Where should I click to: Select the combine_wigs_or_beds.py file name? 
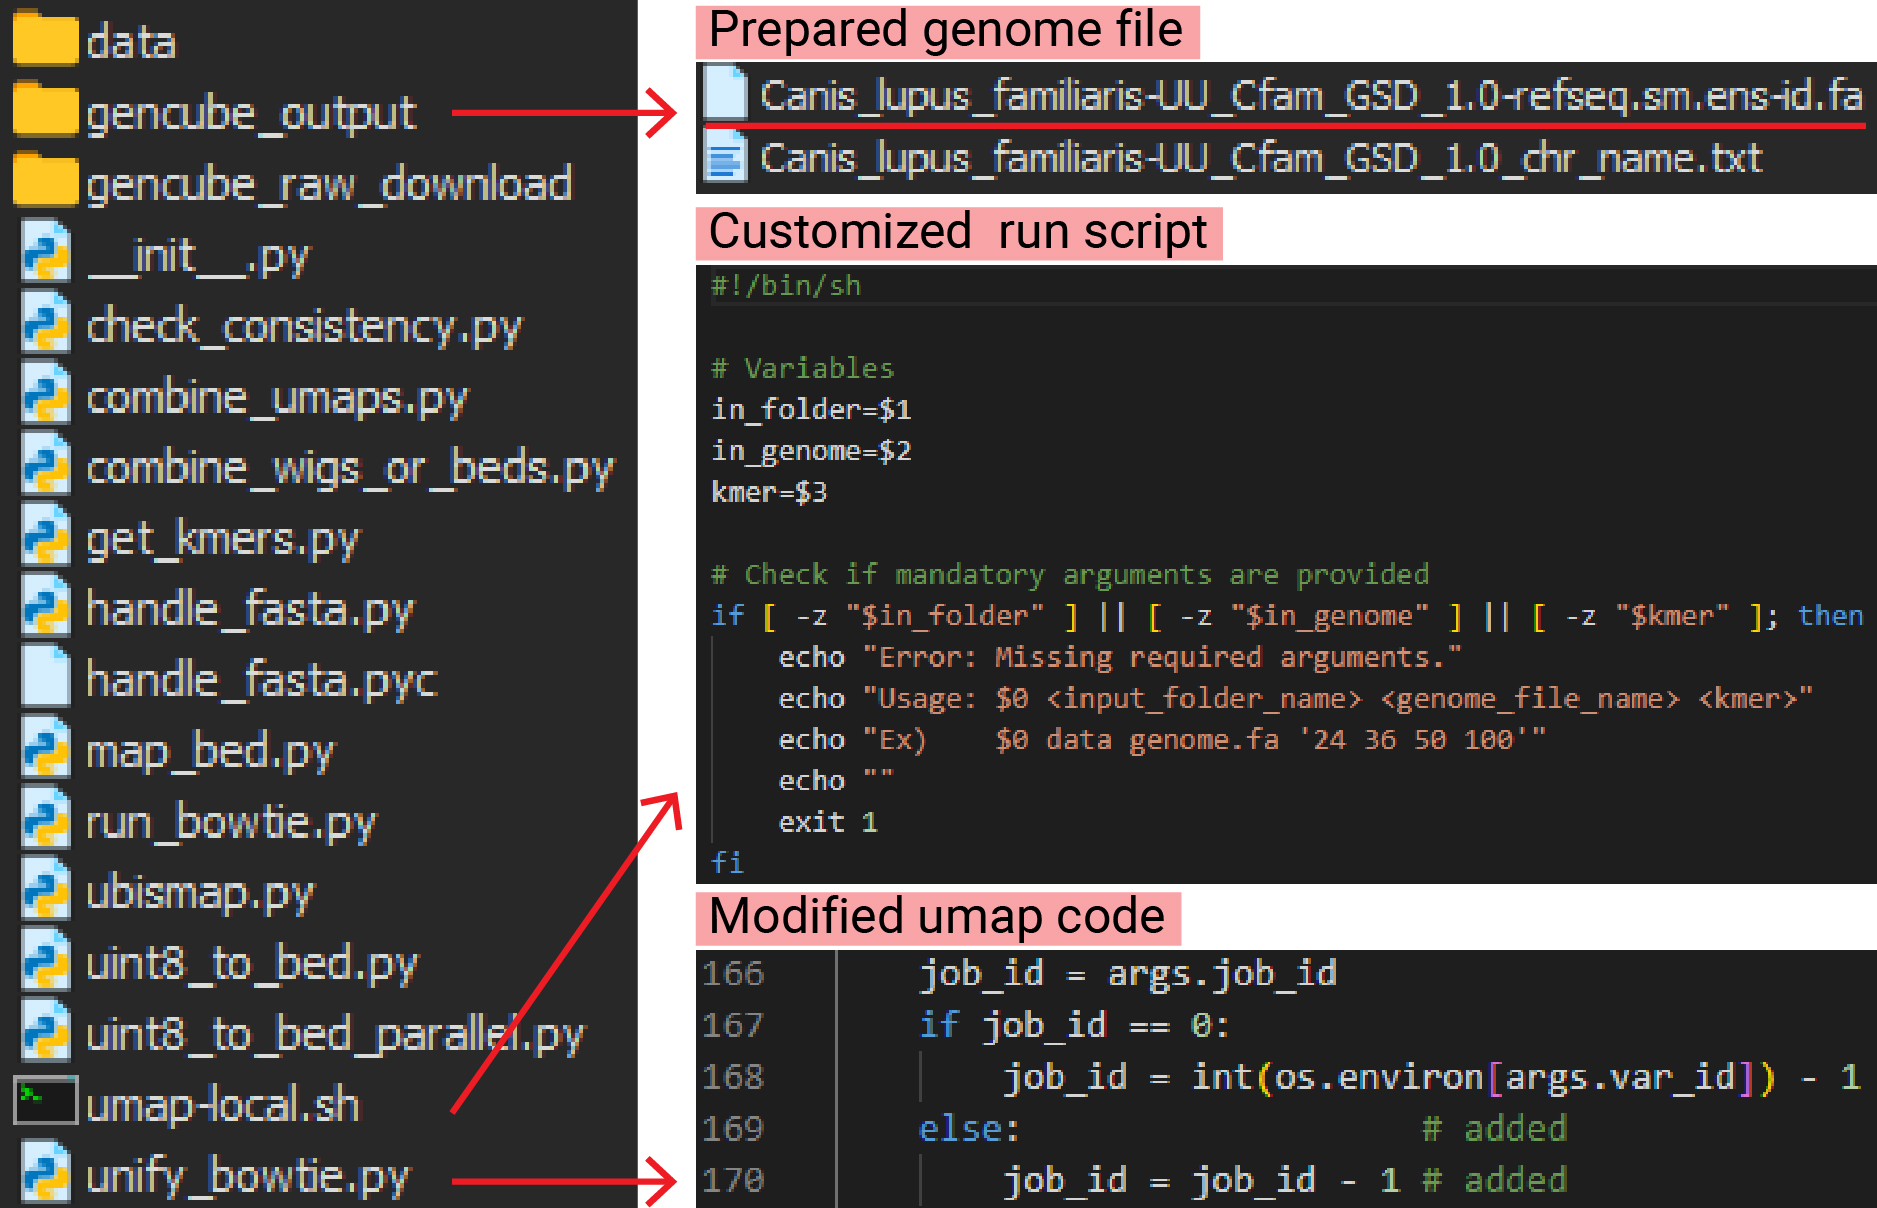coord(350,470)
